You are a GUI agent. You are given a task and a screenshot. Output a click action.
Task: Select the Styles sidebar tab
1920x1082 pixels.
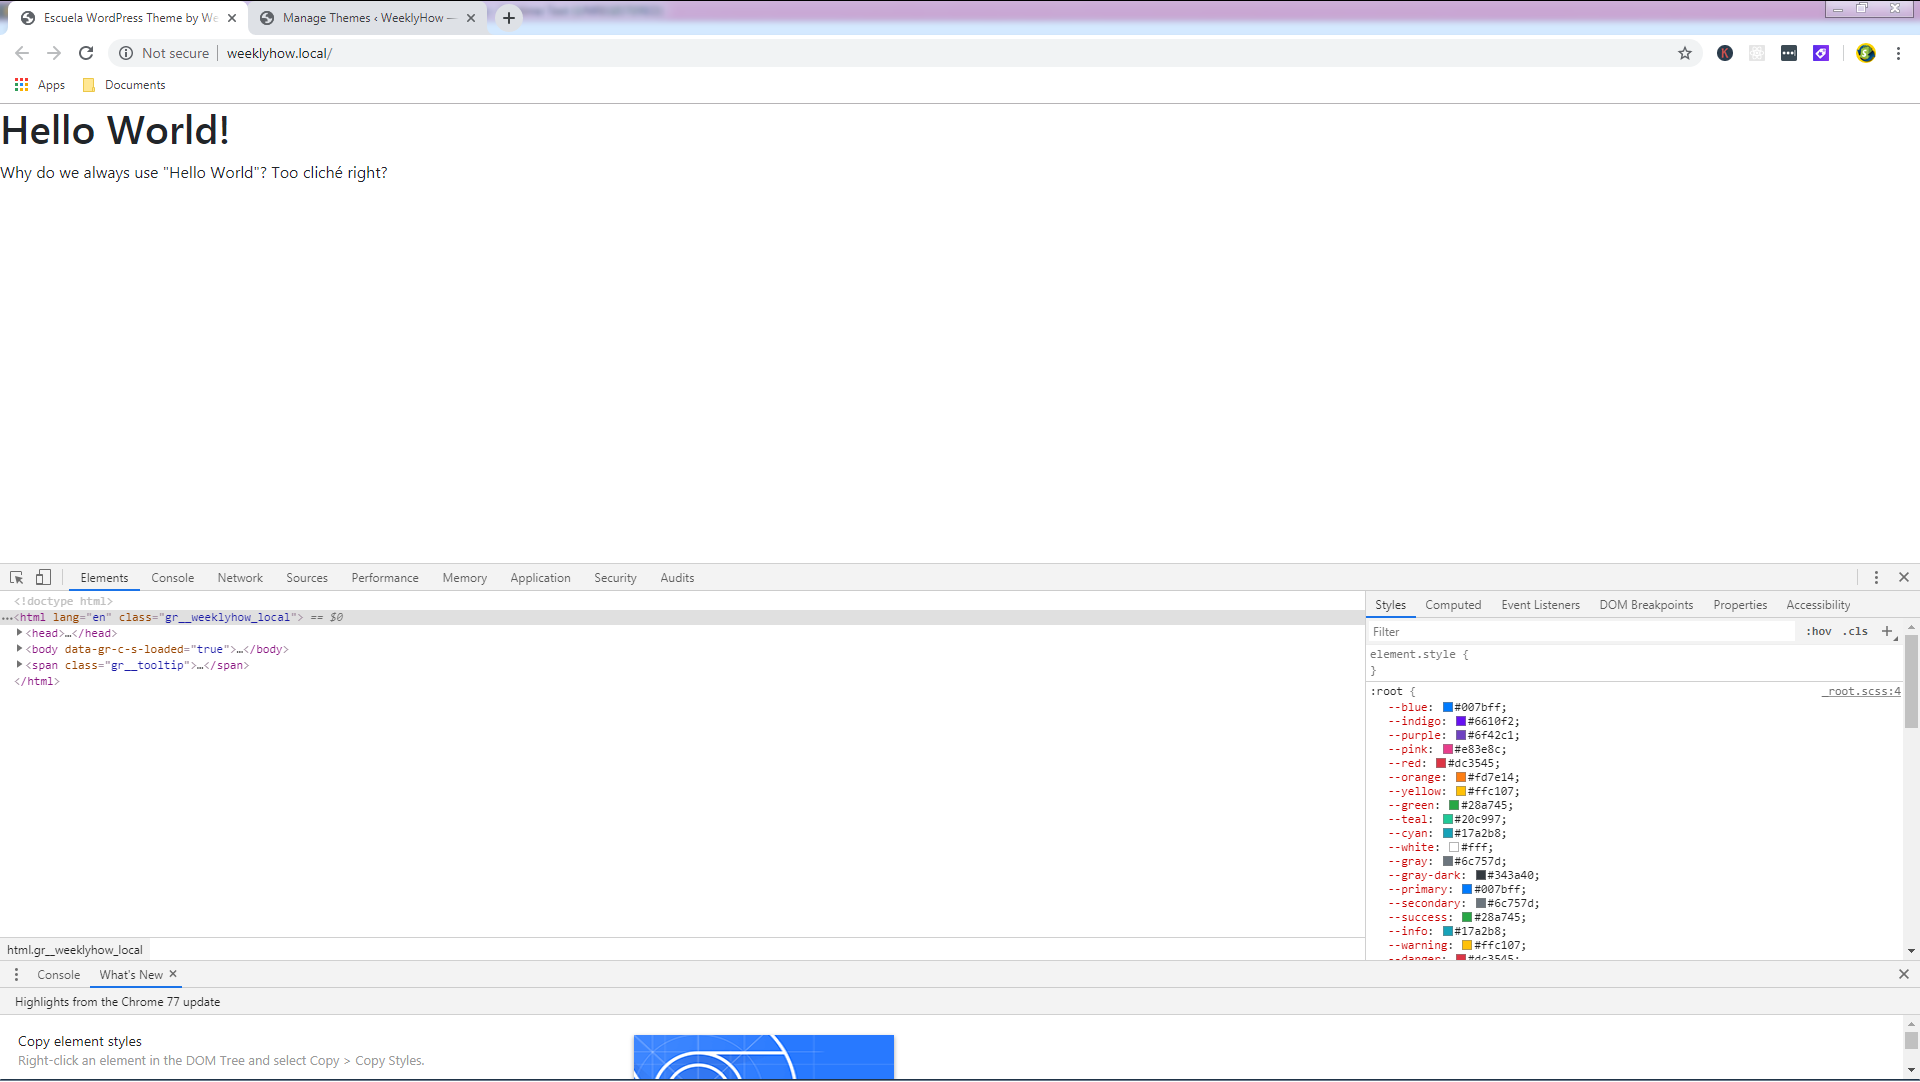pyautogui.click(x=1390, y=605)
